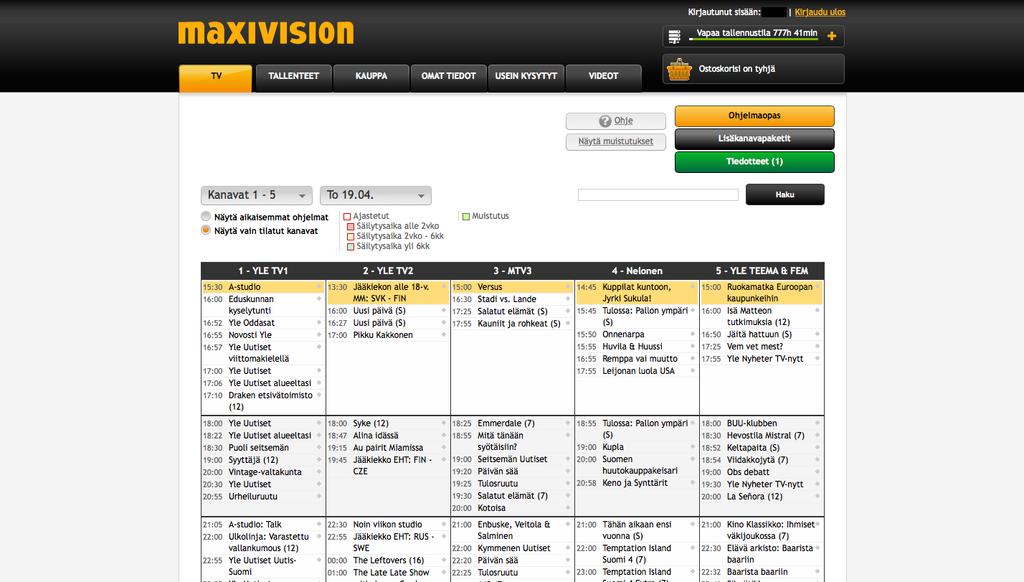Screen dimensions: 1024x582
Task: Click the shopping basket icon
Action: tap(679, 69)
